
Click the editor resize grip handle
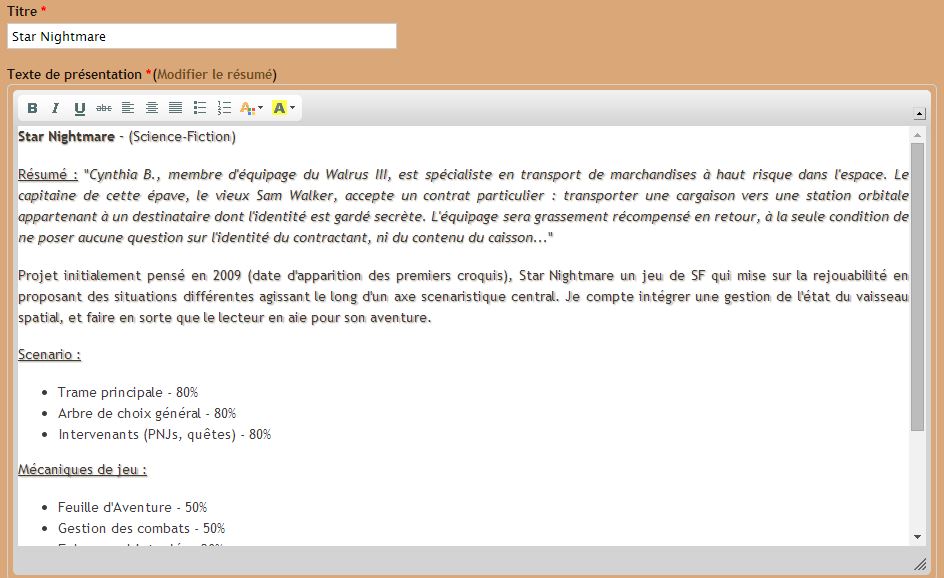[919, 564]
